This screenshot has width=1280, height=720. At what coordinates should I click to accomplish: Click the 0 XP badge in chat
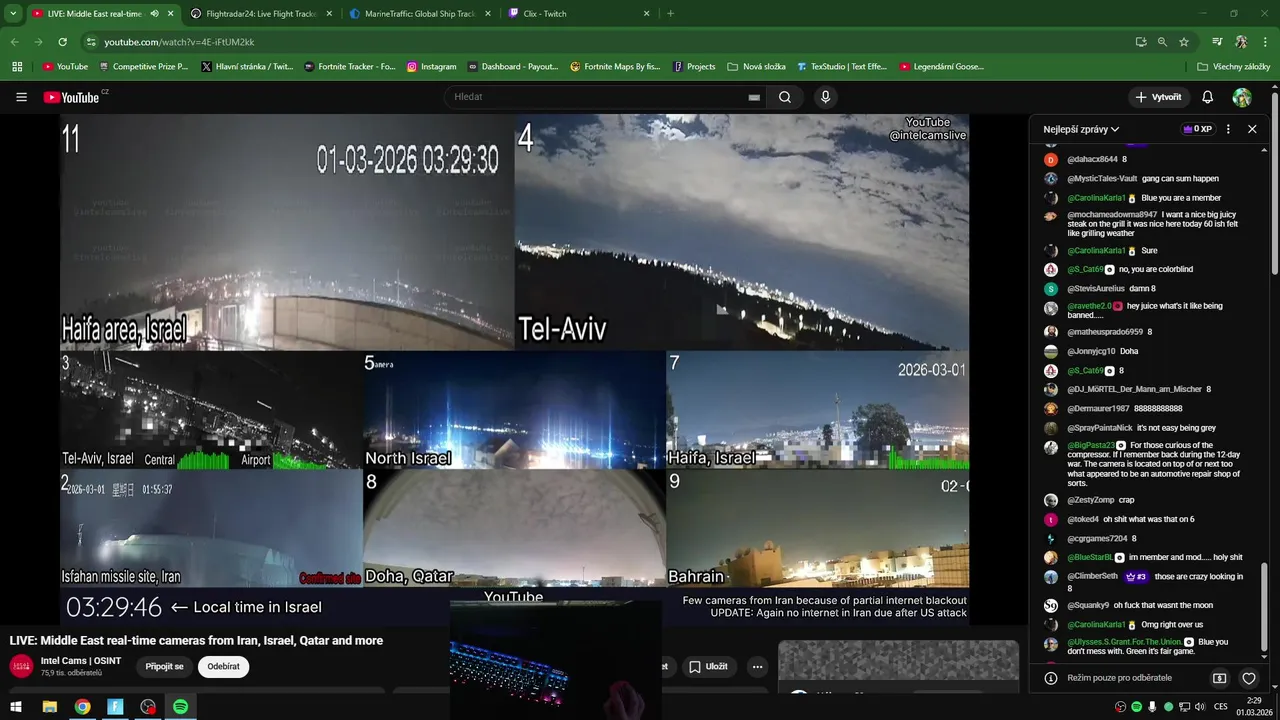[x=1197, y=129]
